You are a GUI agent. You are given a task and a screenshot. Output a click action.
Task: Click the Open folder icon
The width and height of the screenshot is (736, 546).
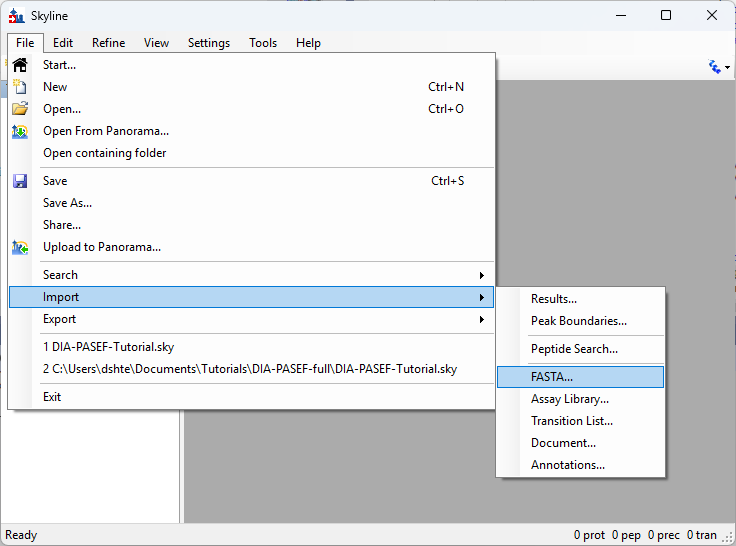pyautogui.click(x=20, y=109)
